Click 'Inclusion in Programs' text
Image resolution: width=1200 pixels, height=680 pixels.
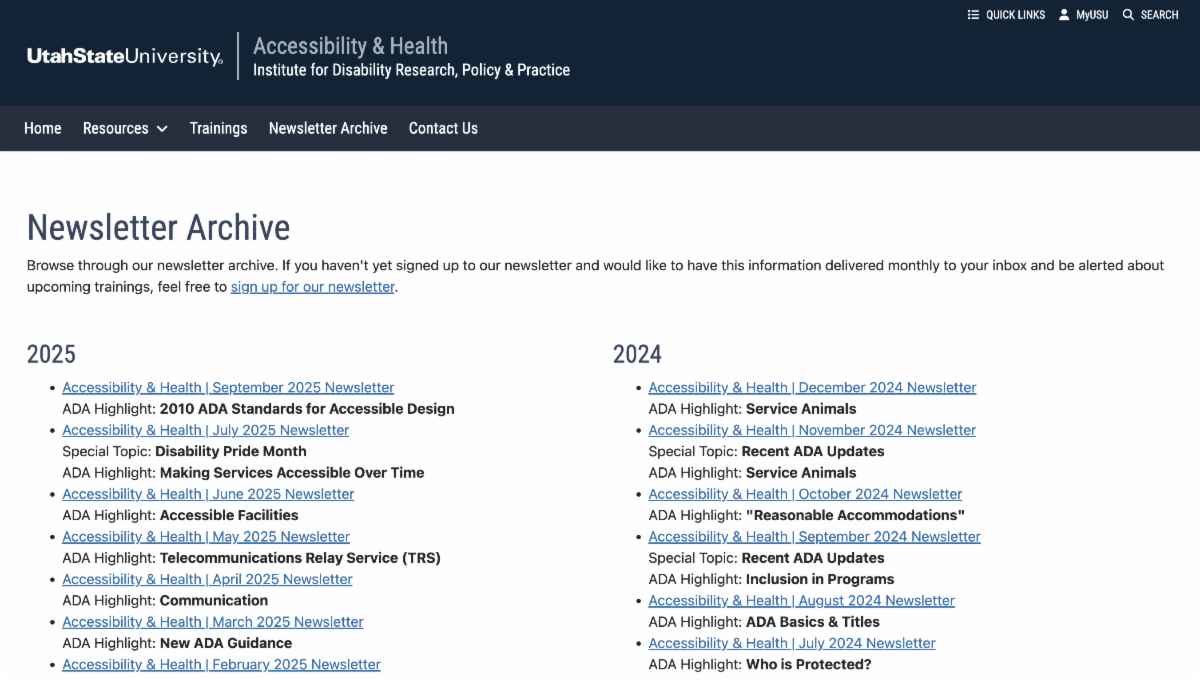pyautogui.click(x=820, y=579)
